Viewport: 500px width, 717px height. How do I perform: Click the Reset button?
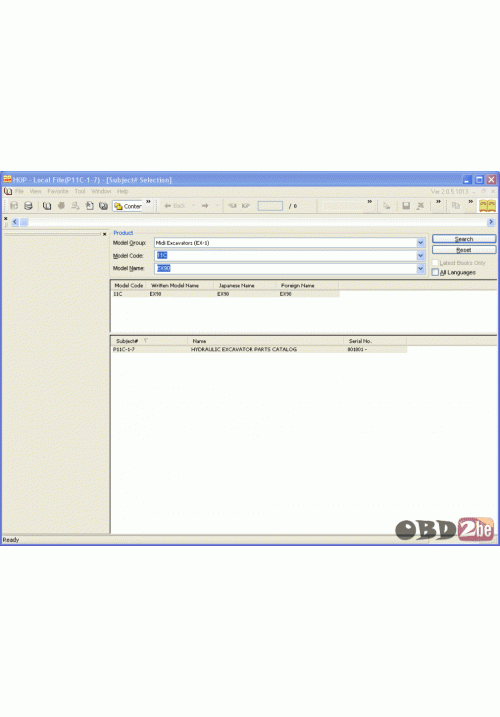[464, 250]
